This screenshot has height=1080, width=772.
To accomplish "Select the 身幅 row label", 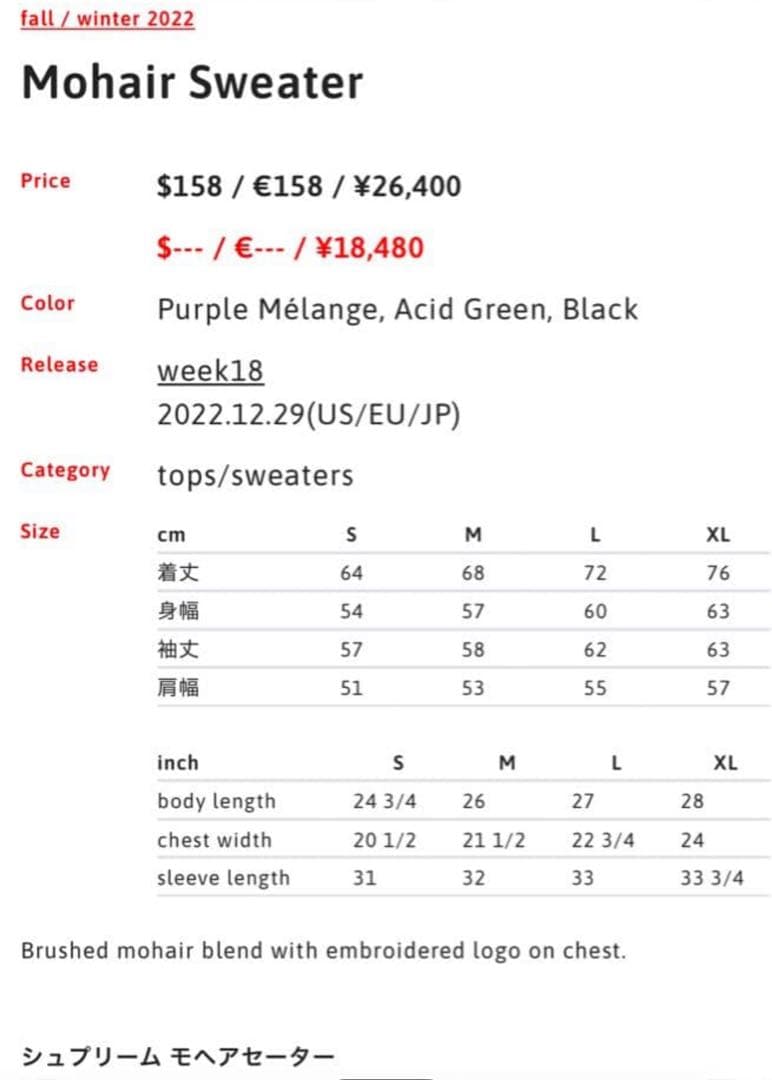I will (178, 611).
